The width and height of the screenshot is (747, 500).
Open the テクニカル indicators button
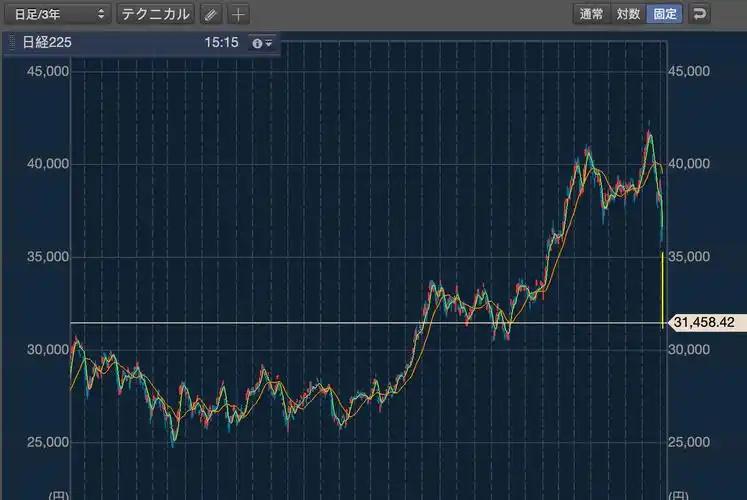(156, 14)
